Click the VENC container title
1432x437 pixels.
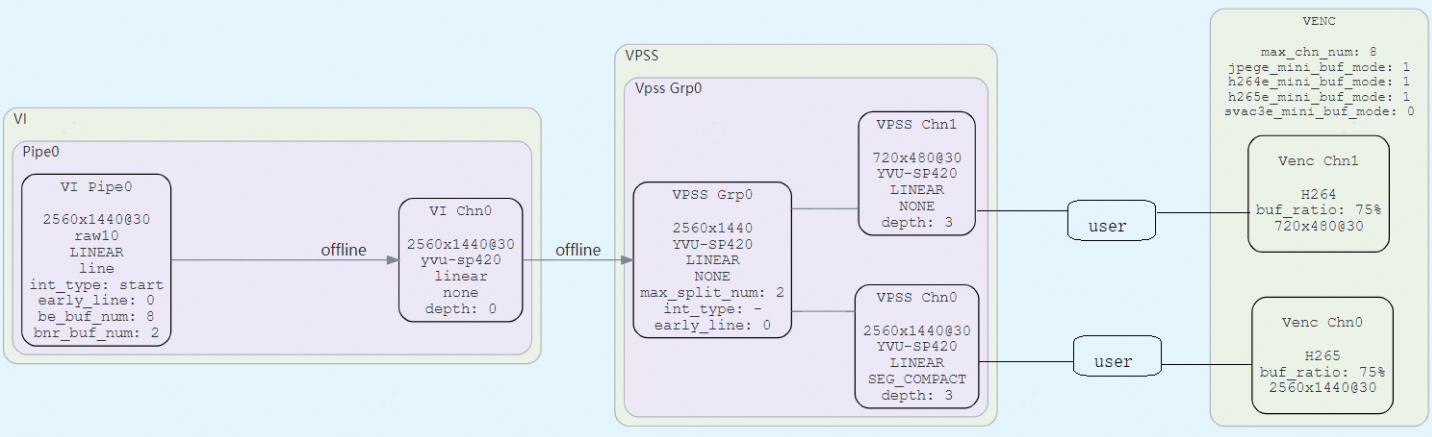[1319, 19]
